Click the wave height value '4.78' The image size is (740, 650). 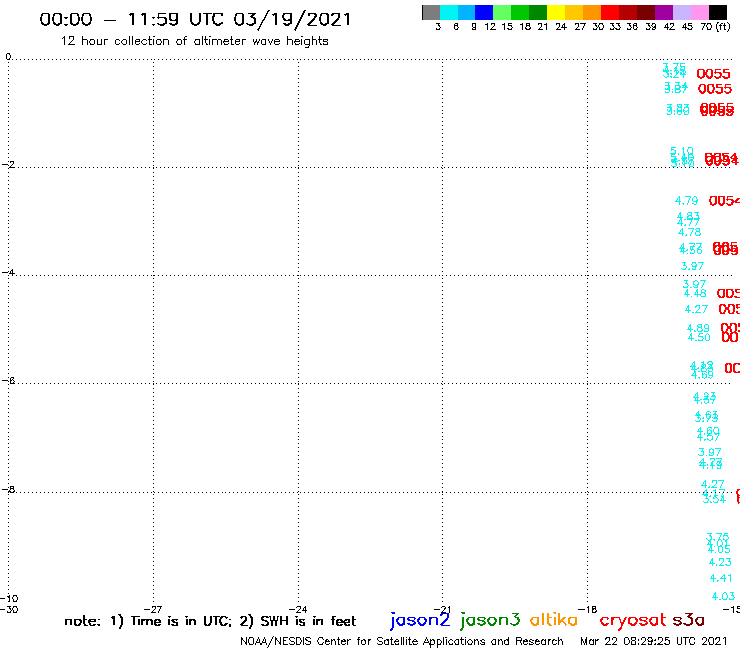point(690,232)
